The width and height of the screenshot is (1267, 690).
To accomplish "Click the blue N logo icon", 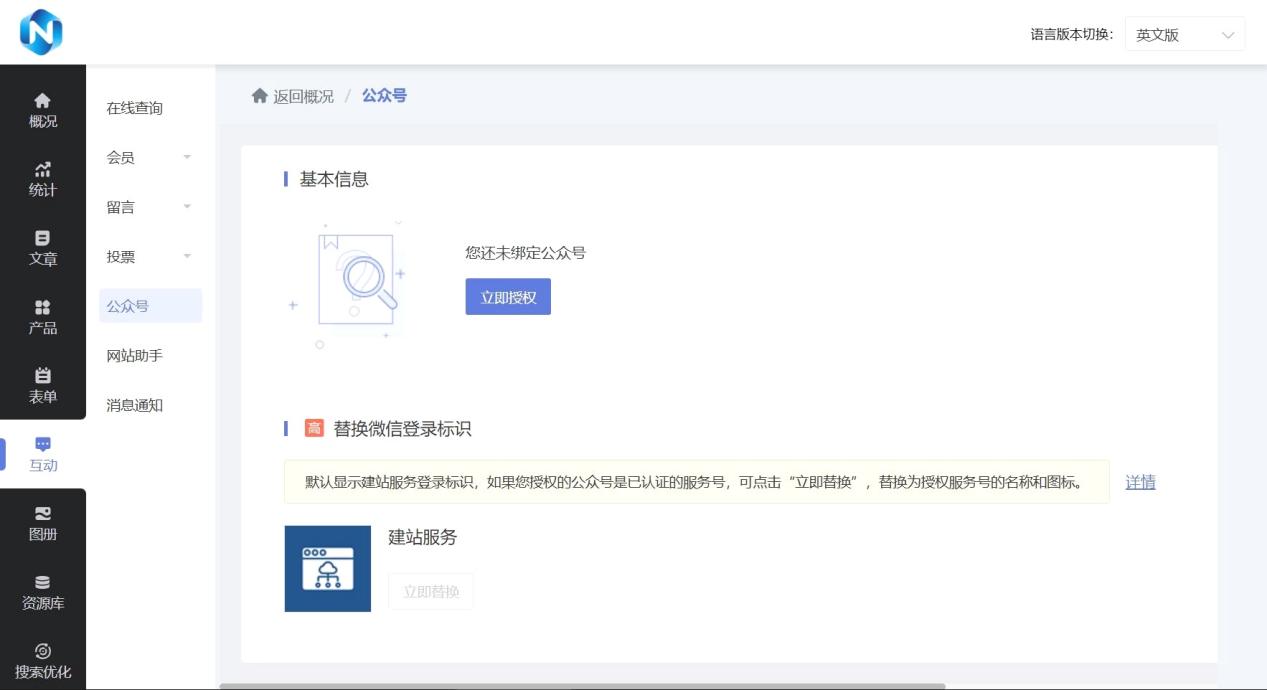I will (41, 32).
